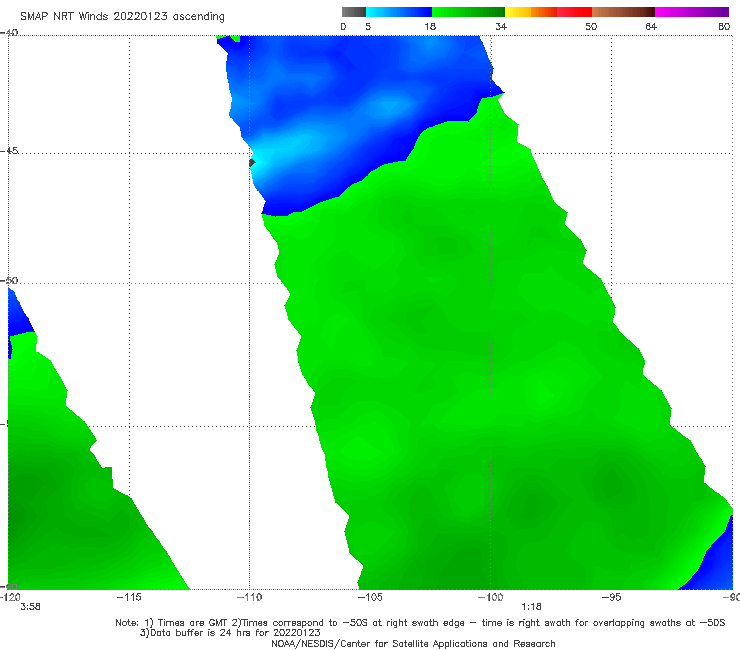Click the green 18–34 color bar segment

[468, 12]
